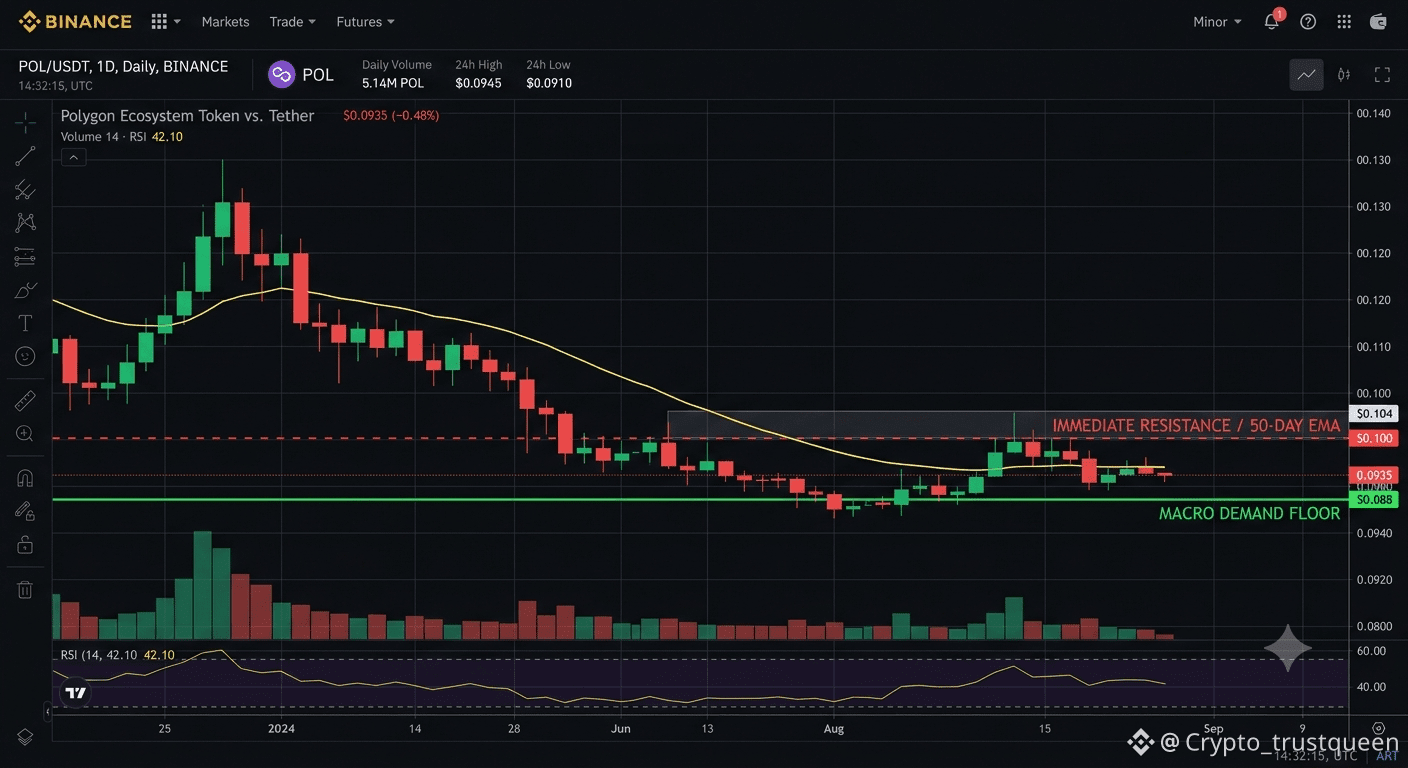Open the help question mark icon
Viewport: 1408px width, 768px height.
coord(1308,21)
